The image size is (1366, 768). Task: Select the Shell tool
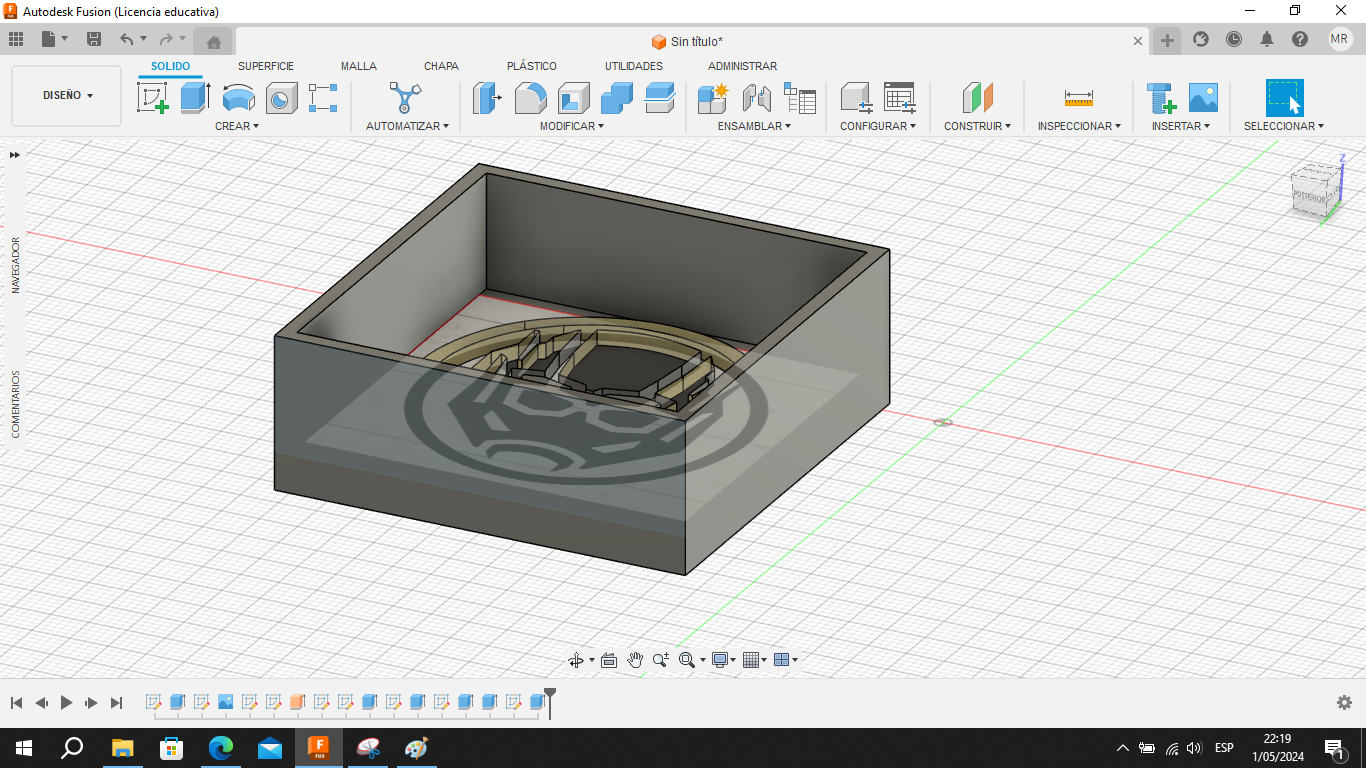pos(573,98)
